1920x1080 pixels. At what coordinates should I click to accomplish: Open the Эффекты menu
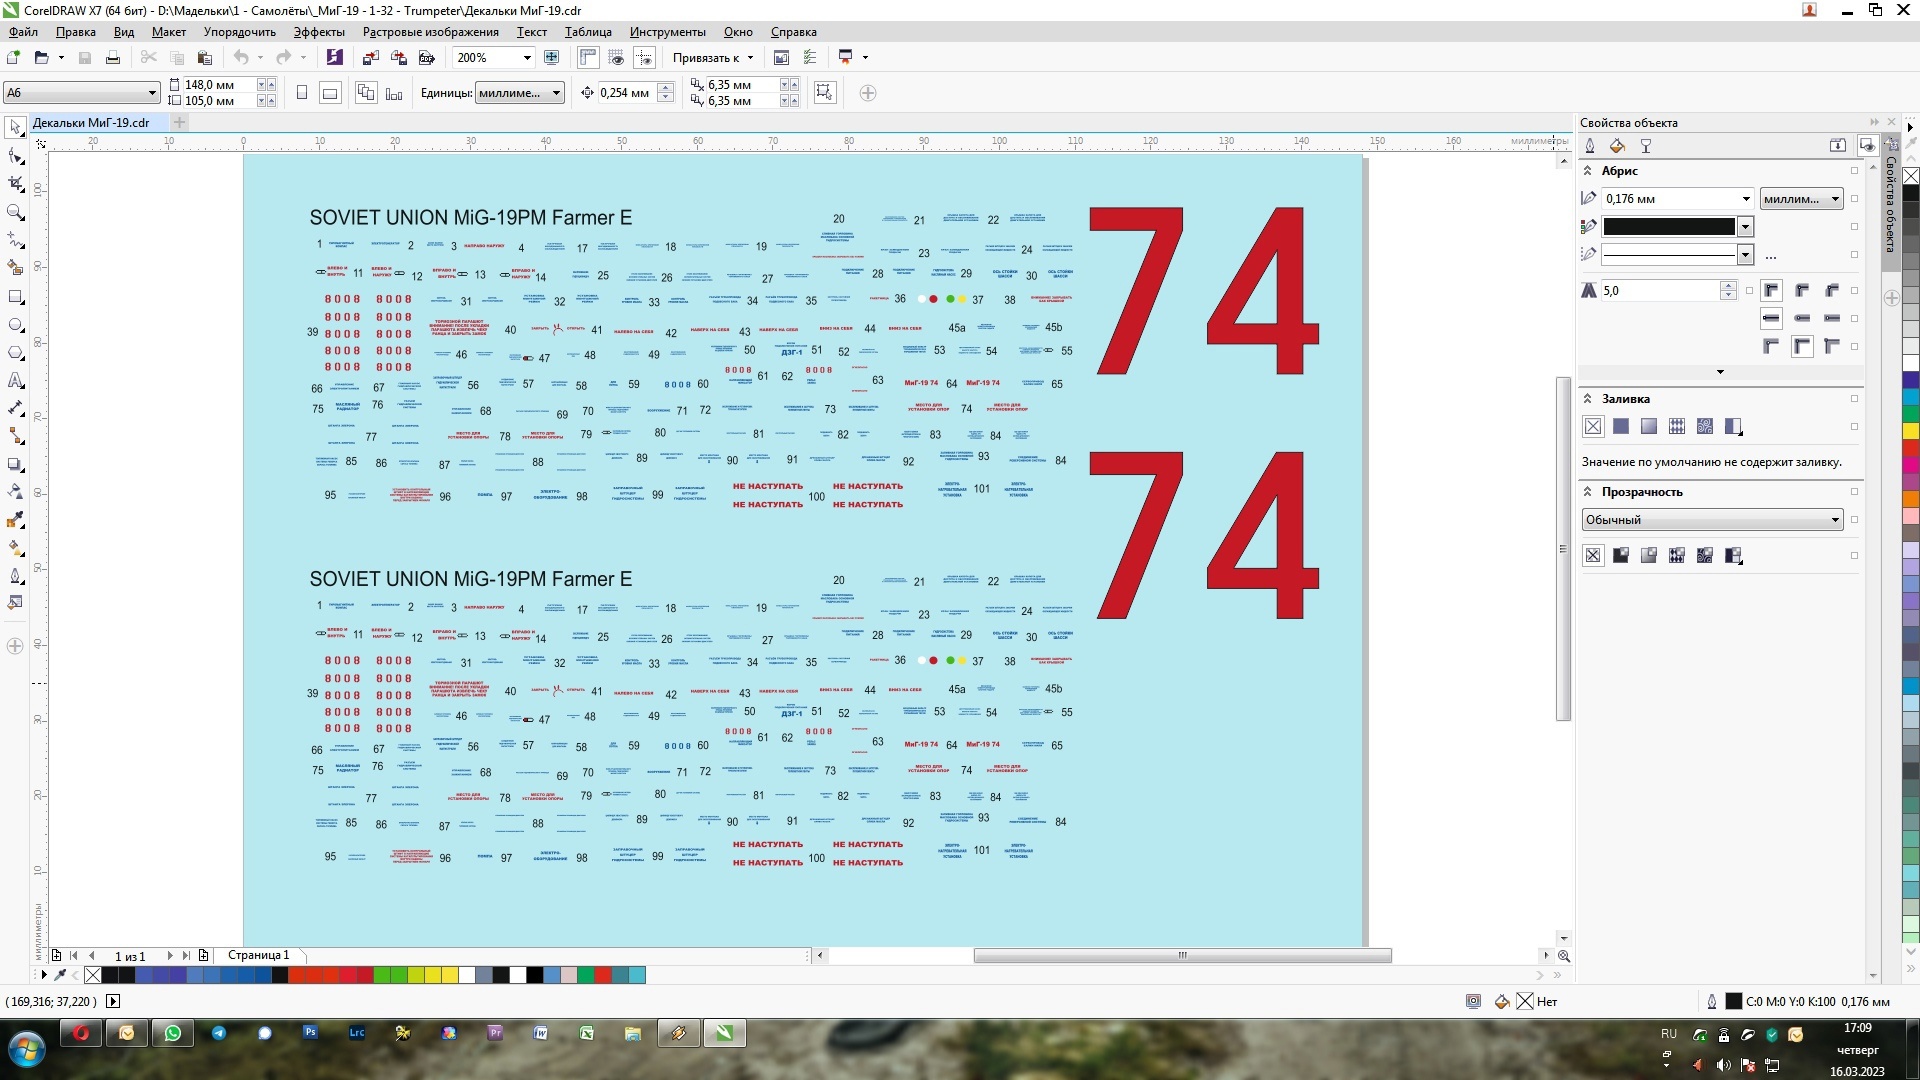(319, 32)
